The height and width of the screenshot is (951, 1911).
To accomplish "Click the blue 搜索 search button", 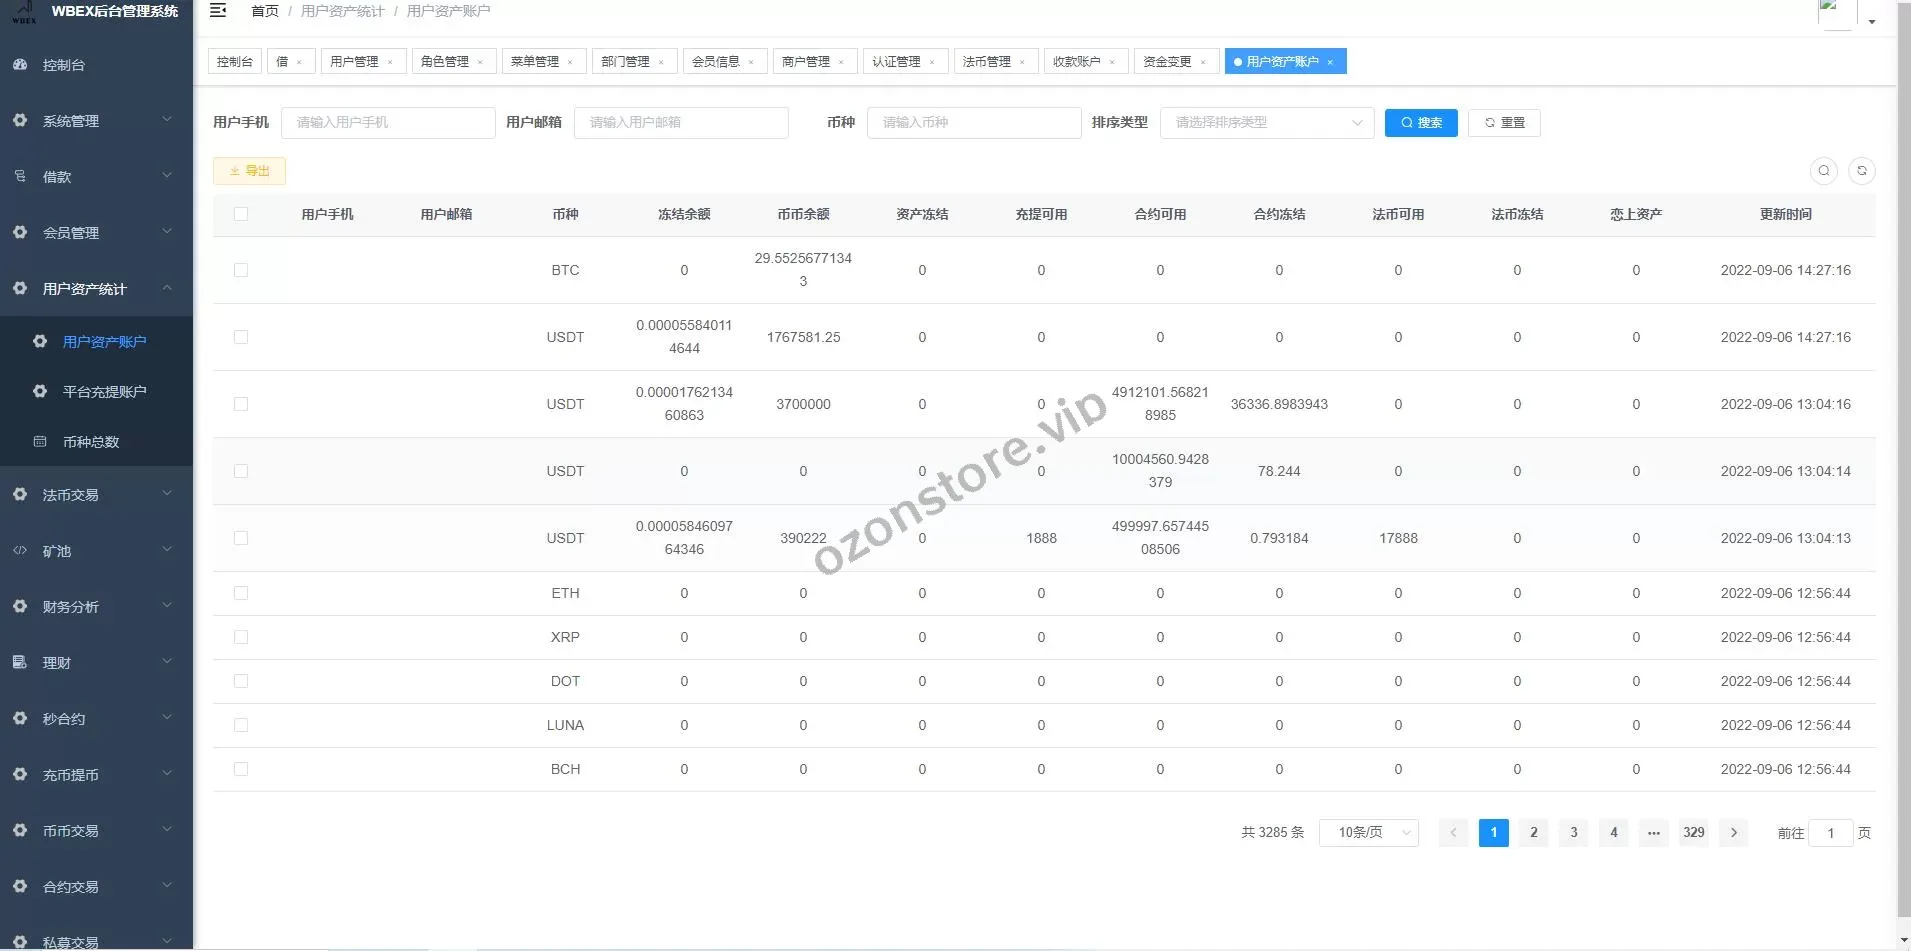I will tap(1420, 123).
